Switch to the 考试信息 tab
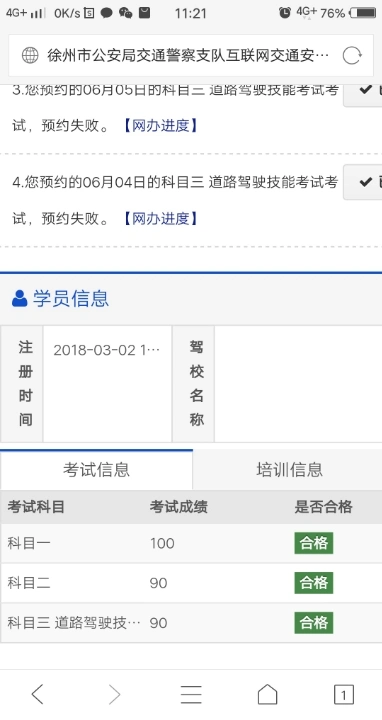Image resolution: width=382 pixels, height=720 pixels. point(96,469)
